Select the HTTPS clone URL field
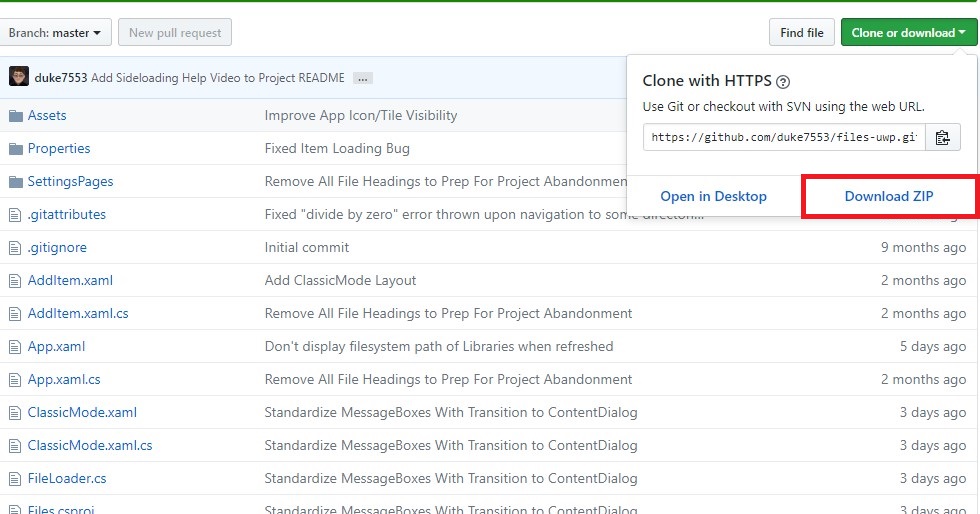The width and height of the screenshot is (980, 514). [783, 138]
